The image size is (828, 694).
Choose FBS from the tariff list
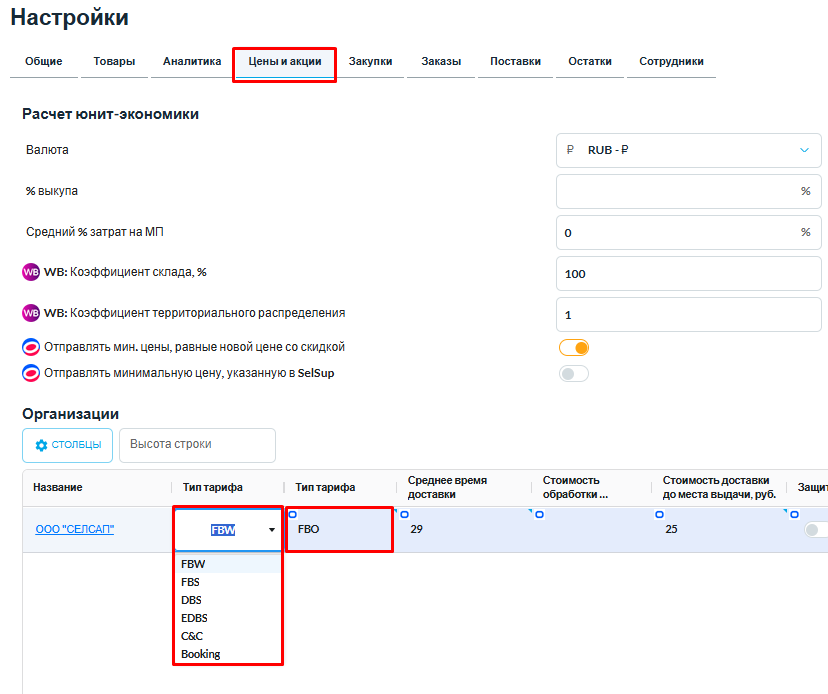click(190, 582)
